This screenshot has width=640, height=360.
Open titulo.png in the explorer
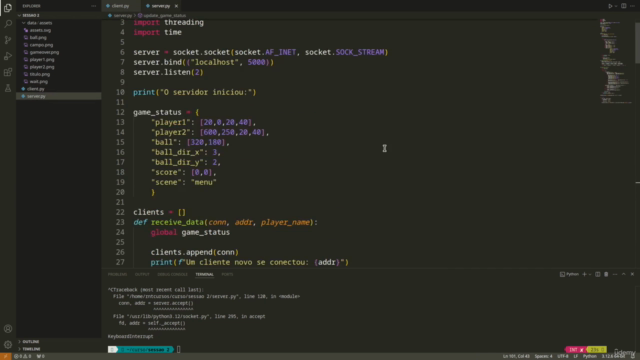click(x=40, y=74)
